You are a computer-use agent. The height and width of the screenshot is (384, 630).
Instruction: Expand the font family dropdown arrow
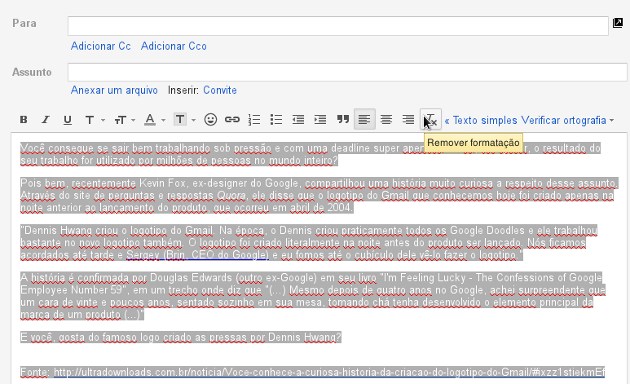[103, 120]
